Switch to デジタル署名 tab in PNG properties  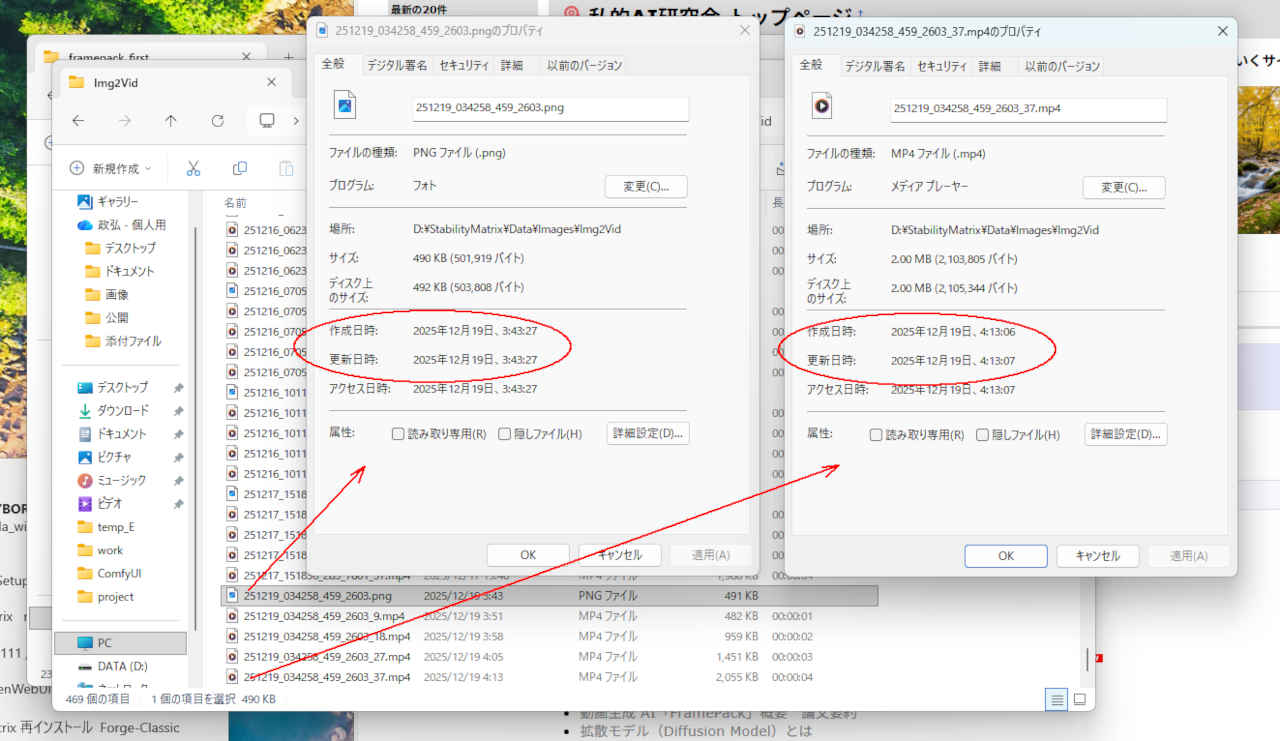[397, 65]
